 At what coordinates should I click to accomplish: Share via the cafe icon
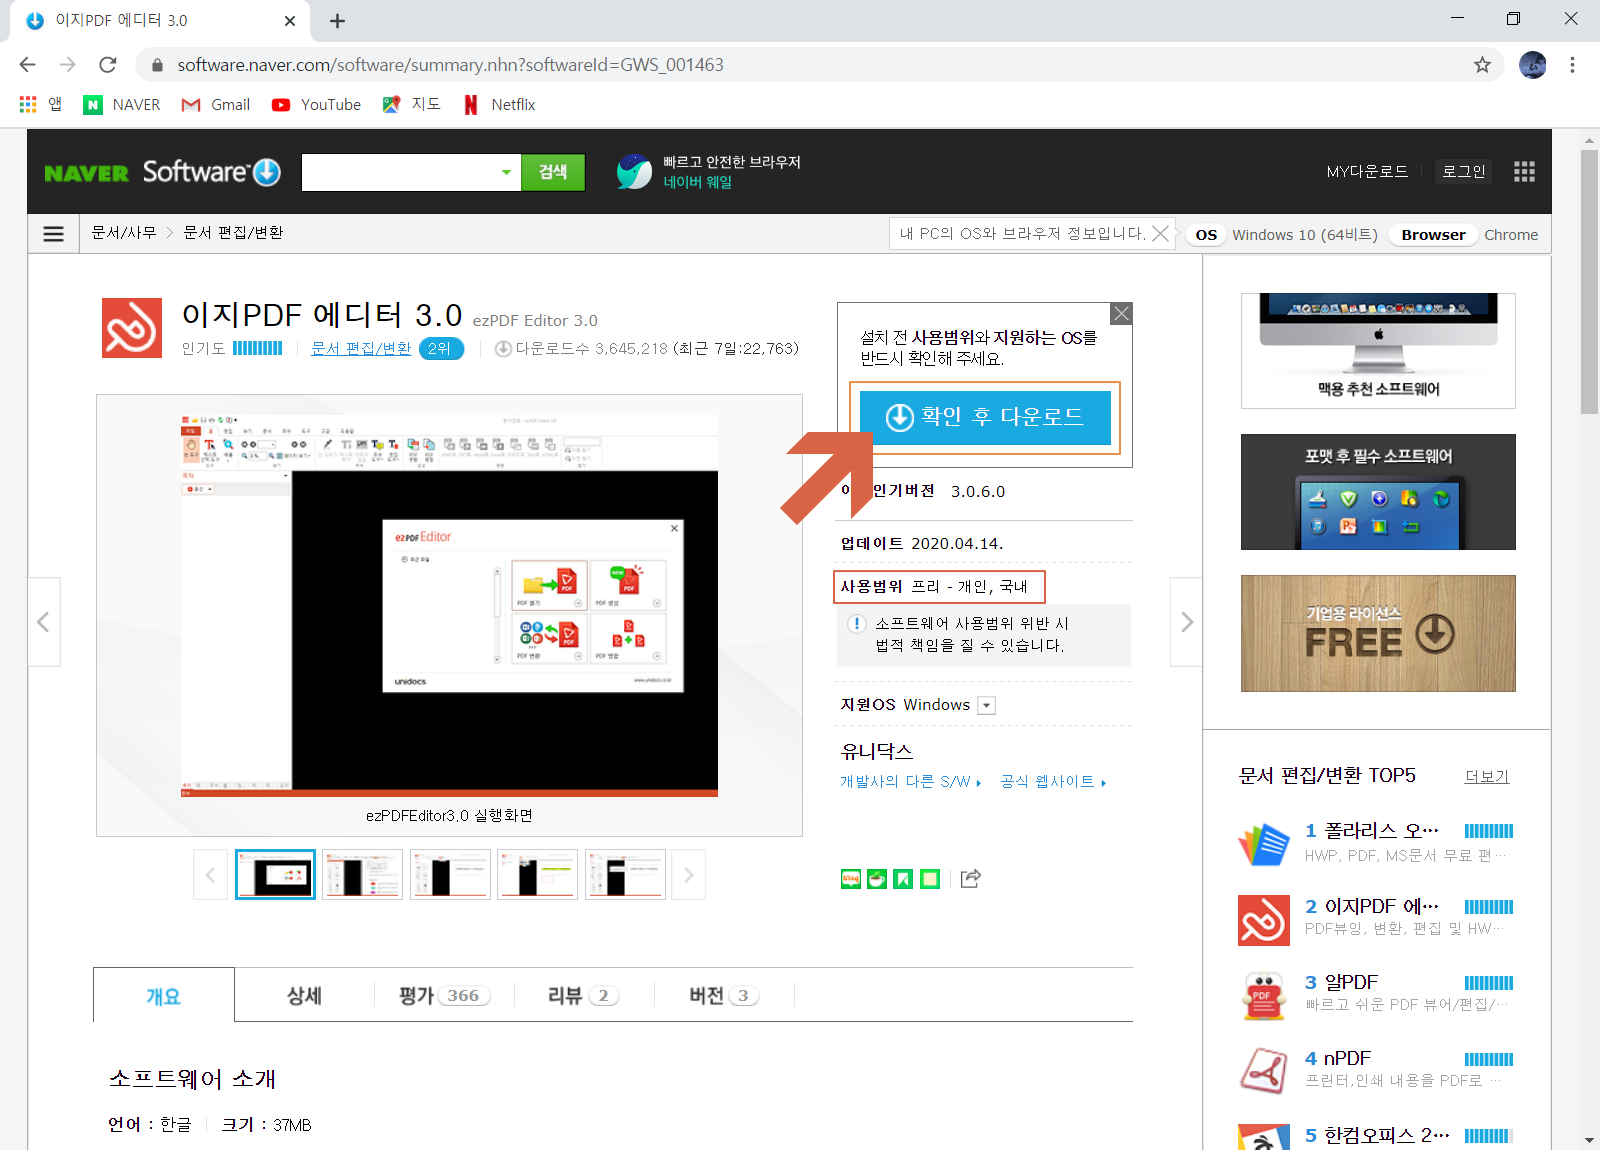[877, 879]
